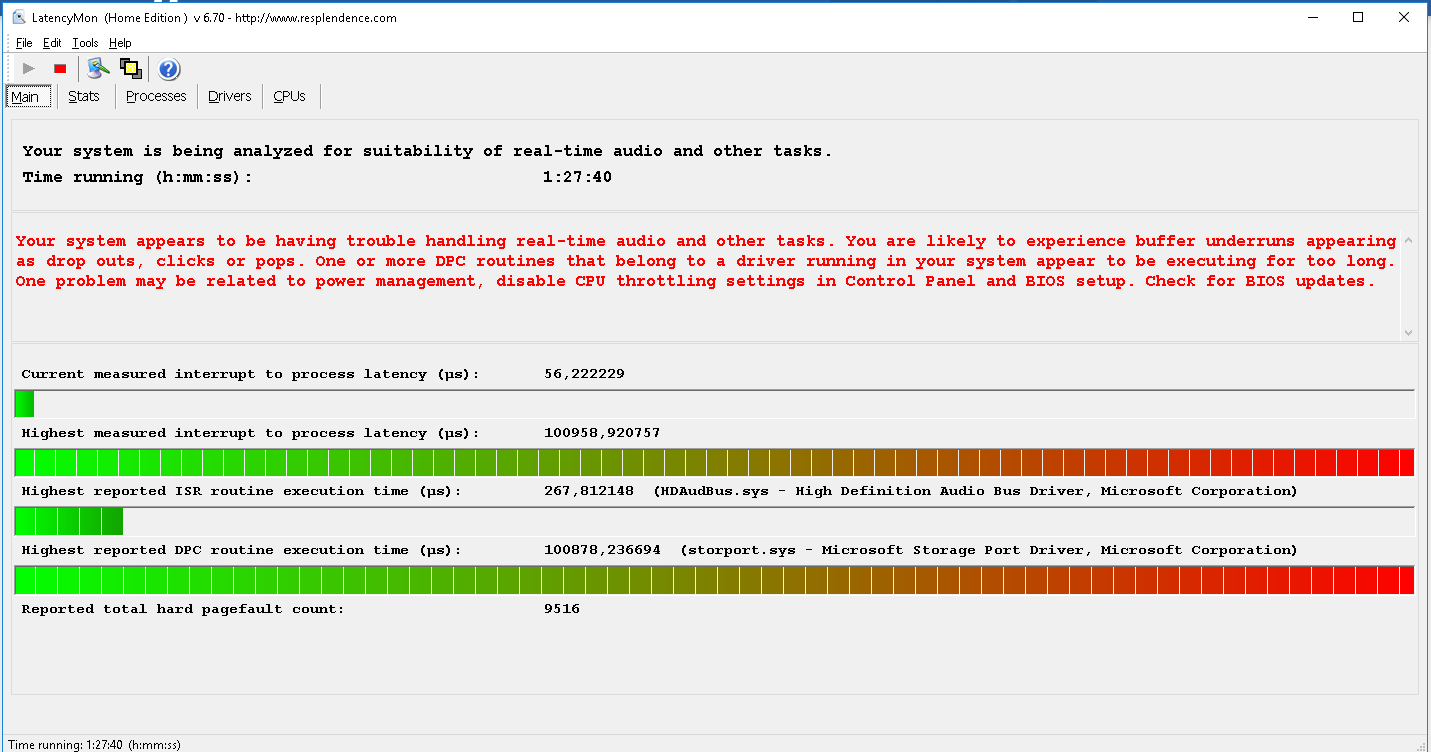This screenshot has width=1431, height=752.
Task: Click the warning text scrollbar down arrow
Action: (1408, 332)
